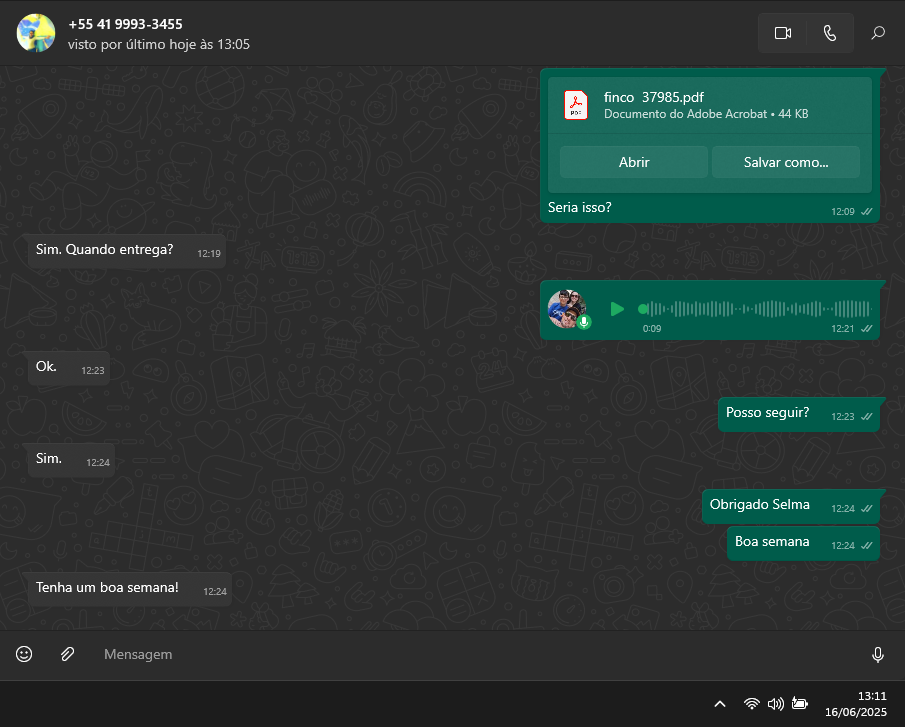Viewport: 905px width, 727px height.
Task: Open the contact's profile picture in header
Action: (x=36, y=33)
